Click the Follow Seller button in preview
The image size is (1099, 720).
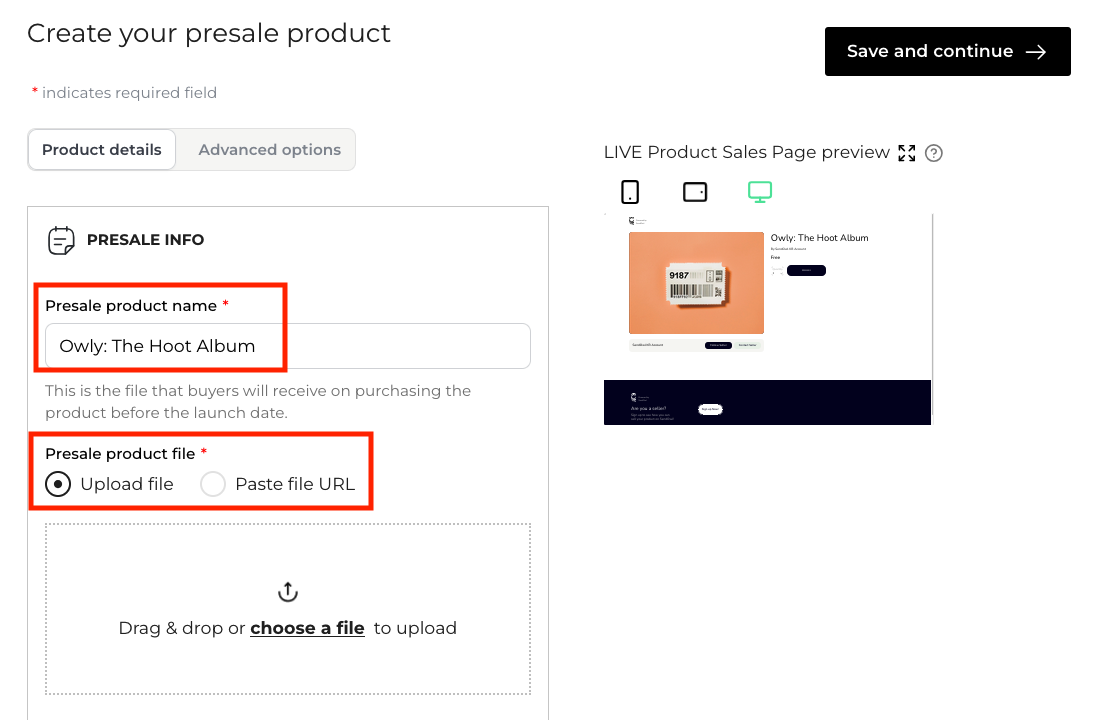tap(718, 345)
